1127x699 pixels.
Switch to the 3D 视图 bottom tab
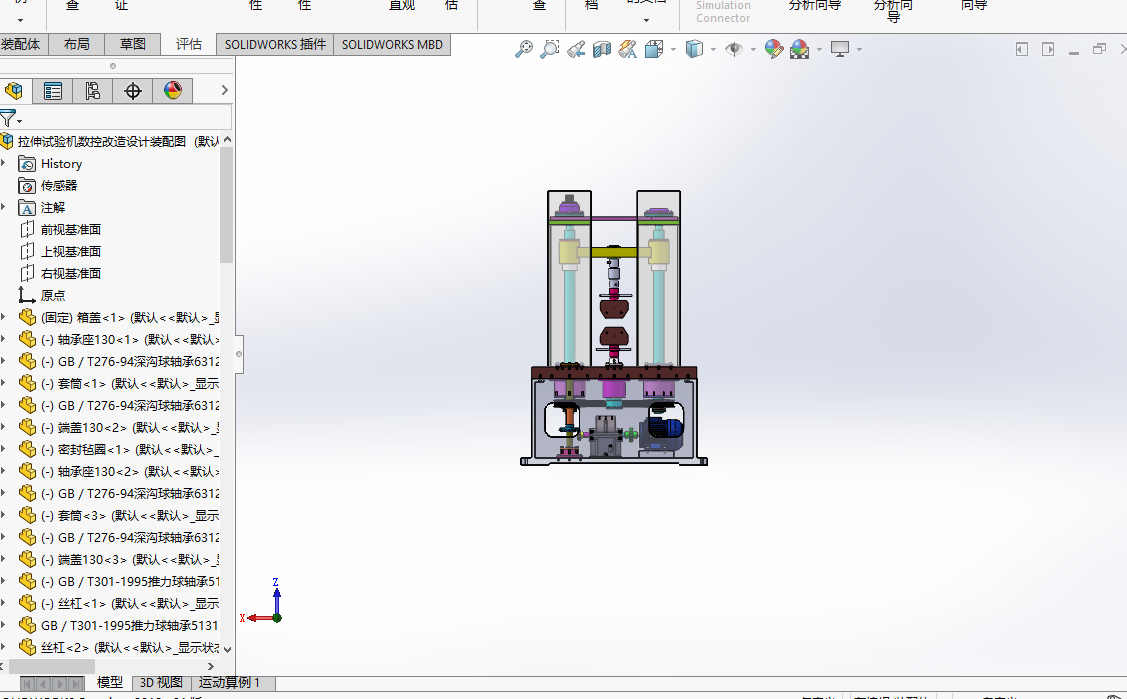pyautogui.click(x=161, y=682)
